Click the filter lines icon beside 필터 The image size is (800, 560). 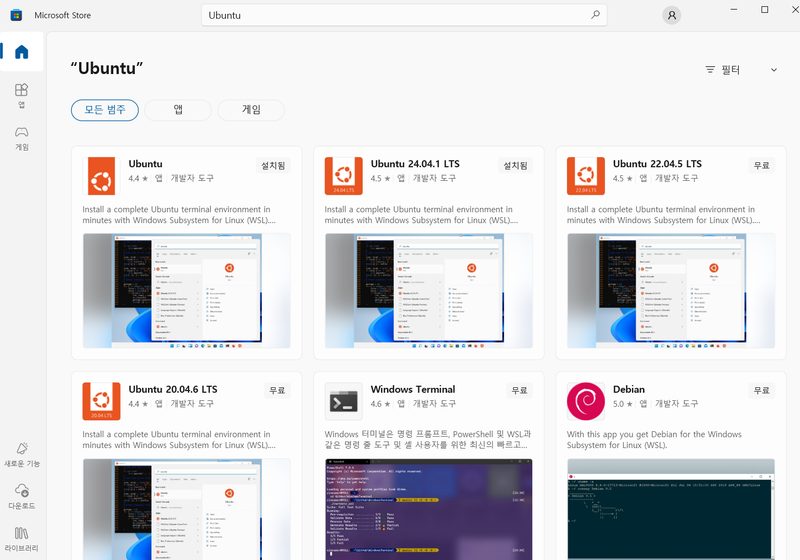click(710, 69)
